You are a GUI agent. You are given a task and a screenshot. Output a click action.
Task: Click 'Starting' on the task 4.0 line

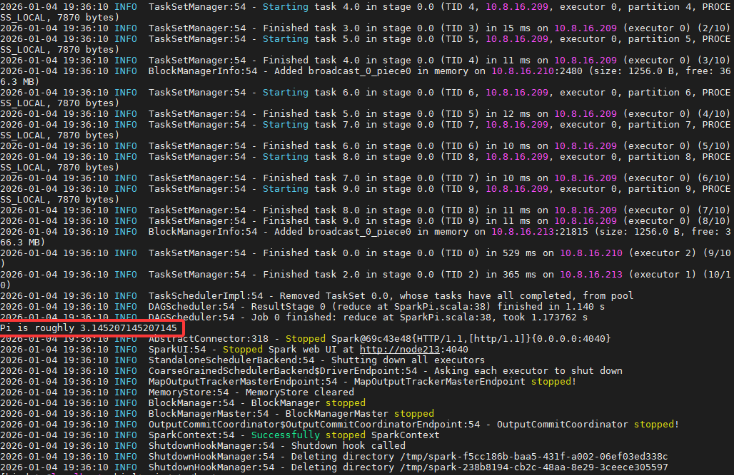[x=285, y=7]
